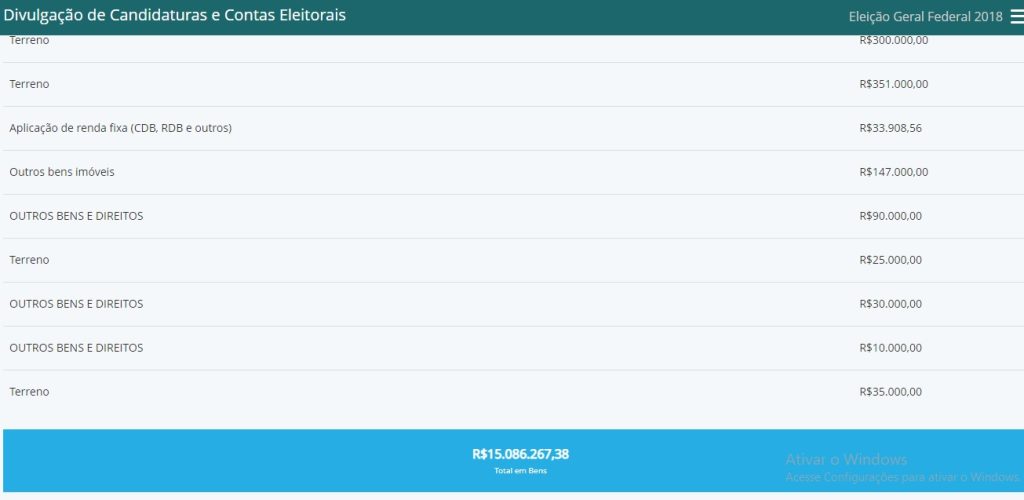Viewport: 1024px width, 500px height.
Task: Click the Divulgação de Candidaturas e Contas Eleitorais title
Action: [x=175, y=16]
